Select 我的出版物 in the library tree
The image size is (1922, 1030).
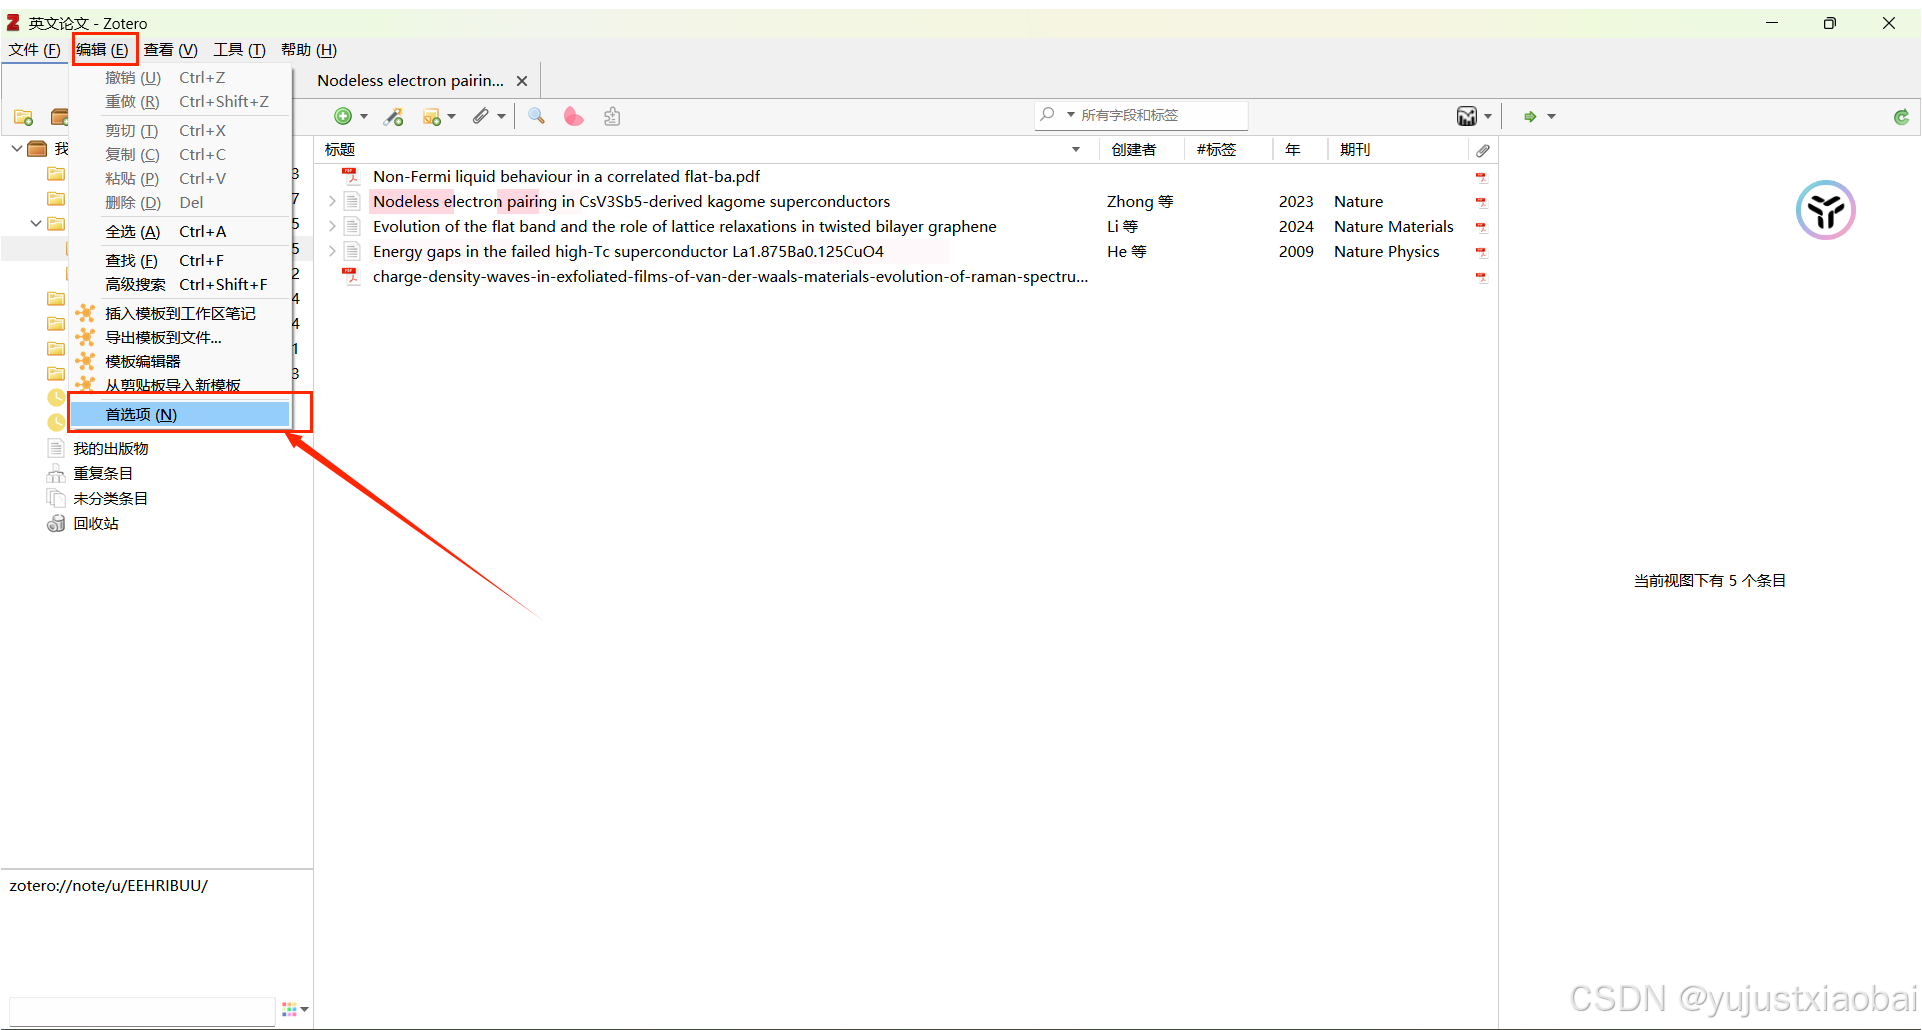[111, 448]
